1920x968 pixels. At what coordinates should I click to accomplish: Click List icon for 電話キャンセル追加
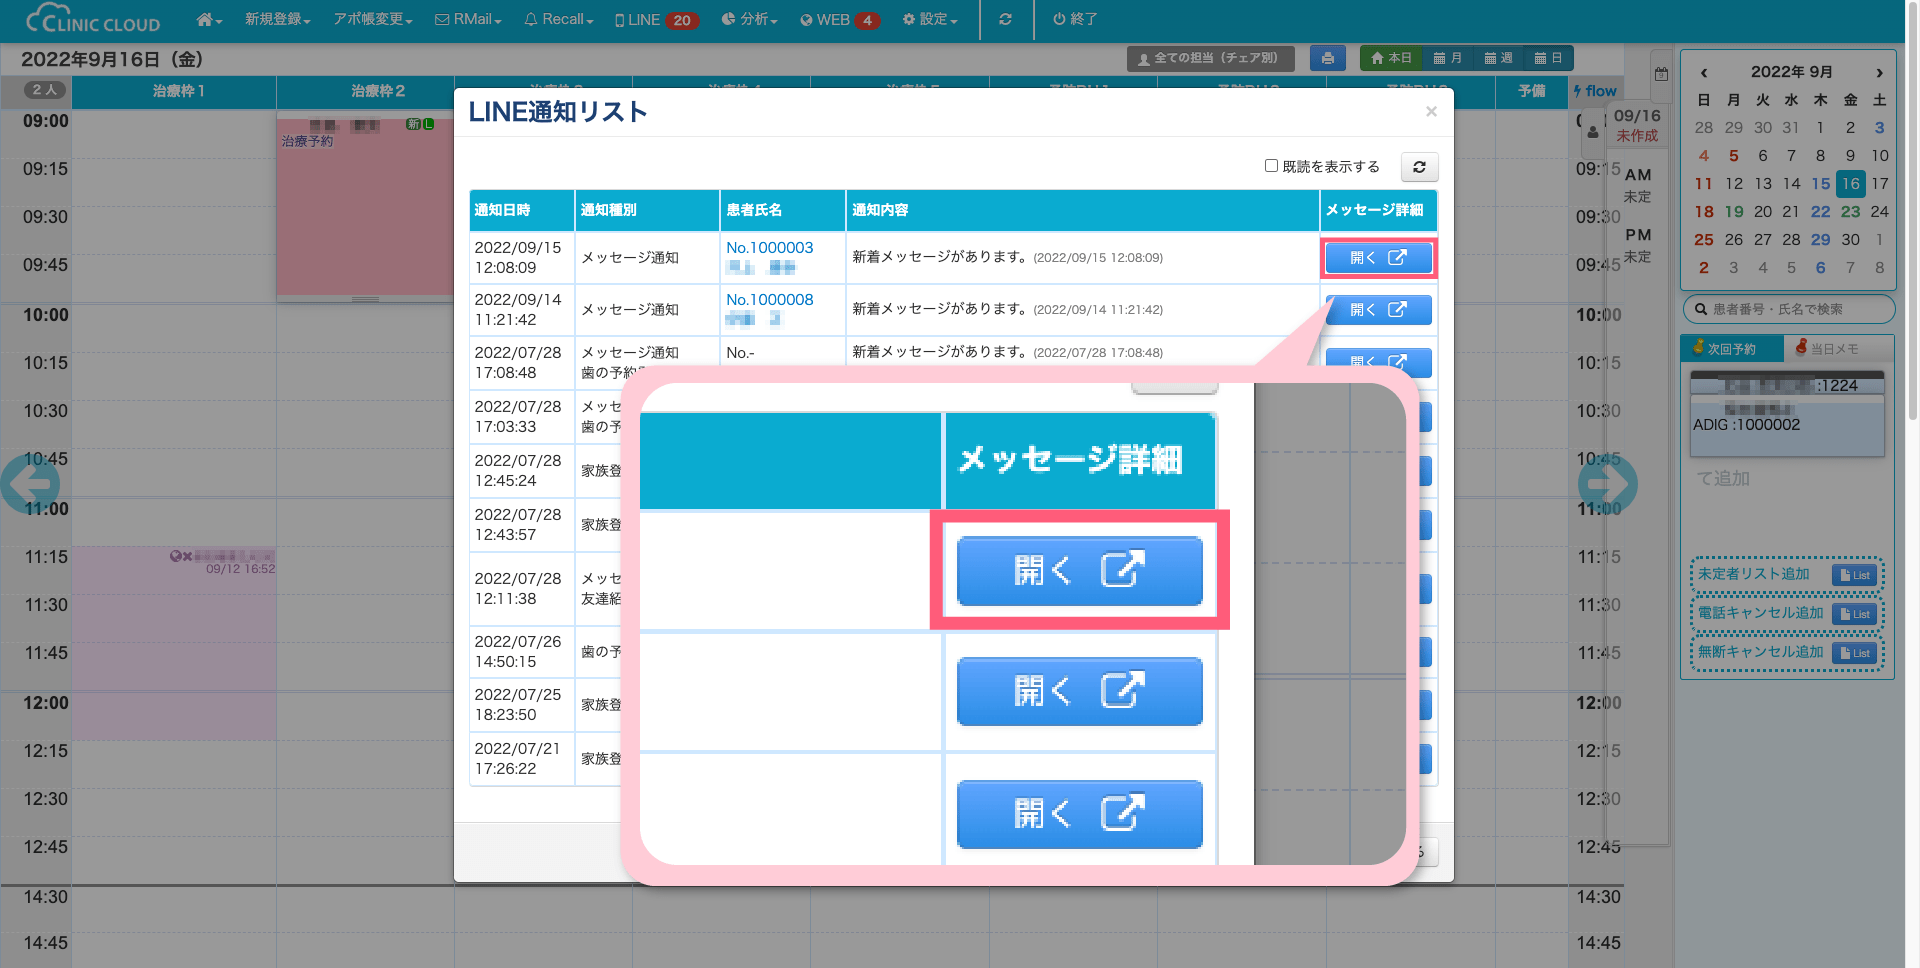(x=1855, y=614)
